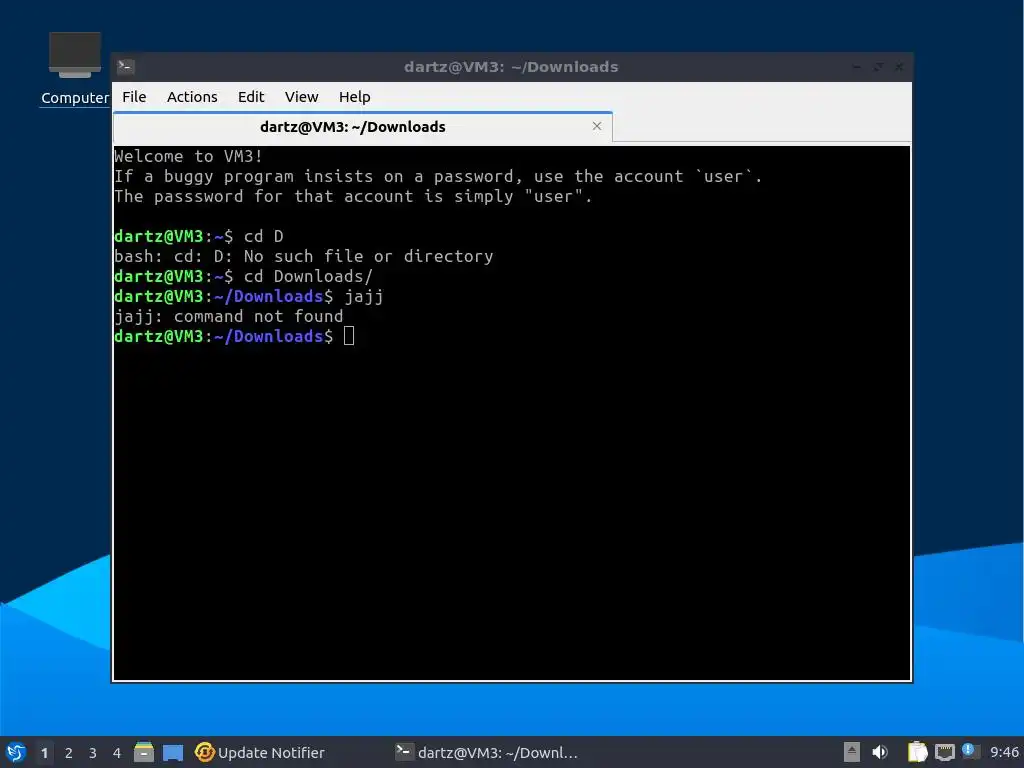Close the terminal window
The height and width of the screenshot is (768, 1024).
click(899, 67)
